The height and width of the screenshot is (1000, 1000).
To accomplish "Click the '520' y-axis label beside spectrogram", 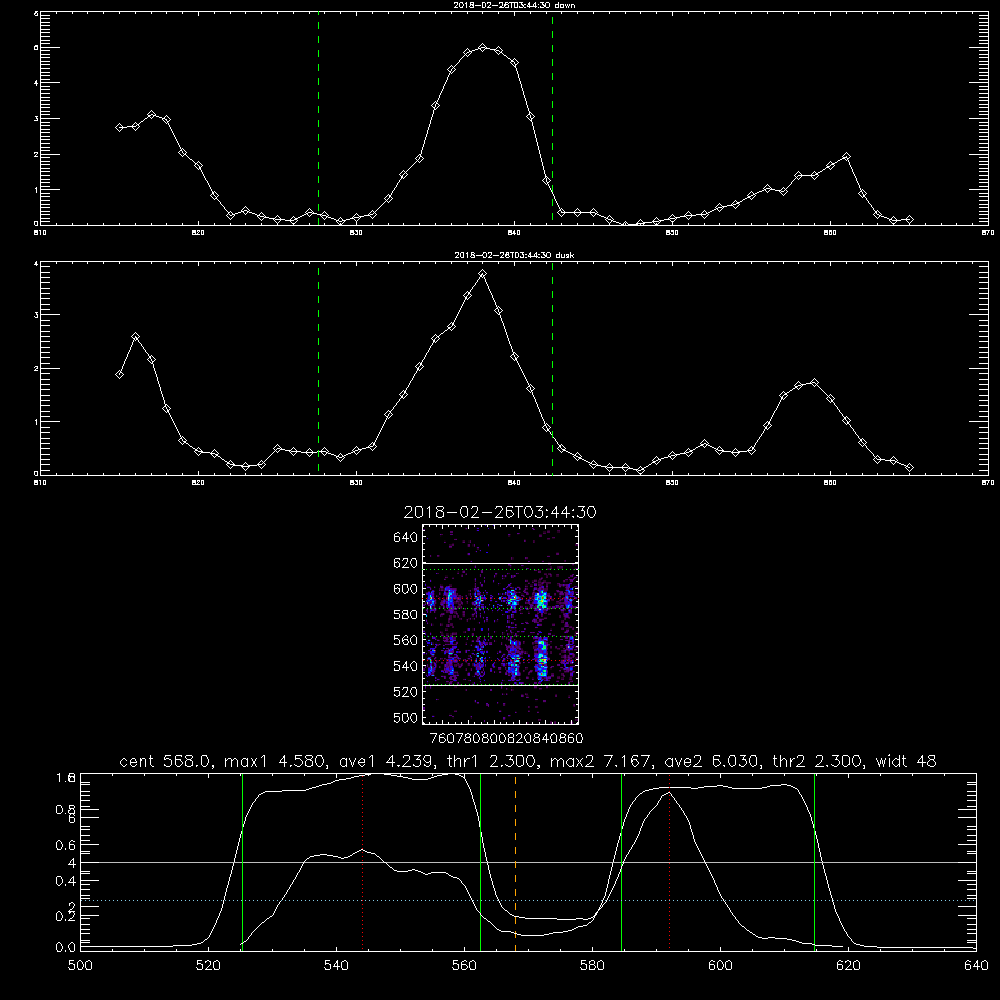I will click(406, 691).
